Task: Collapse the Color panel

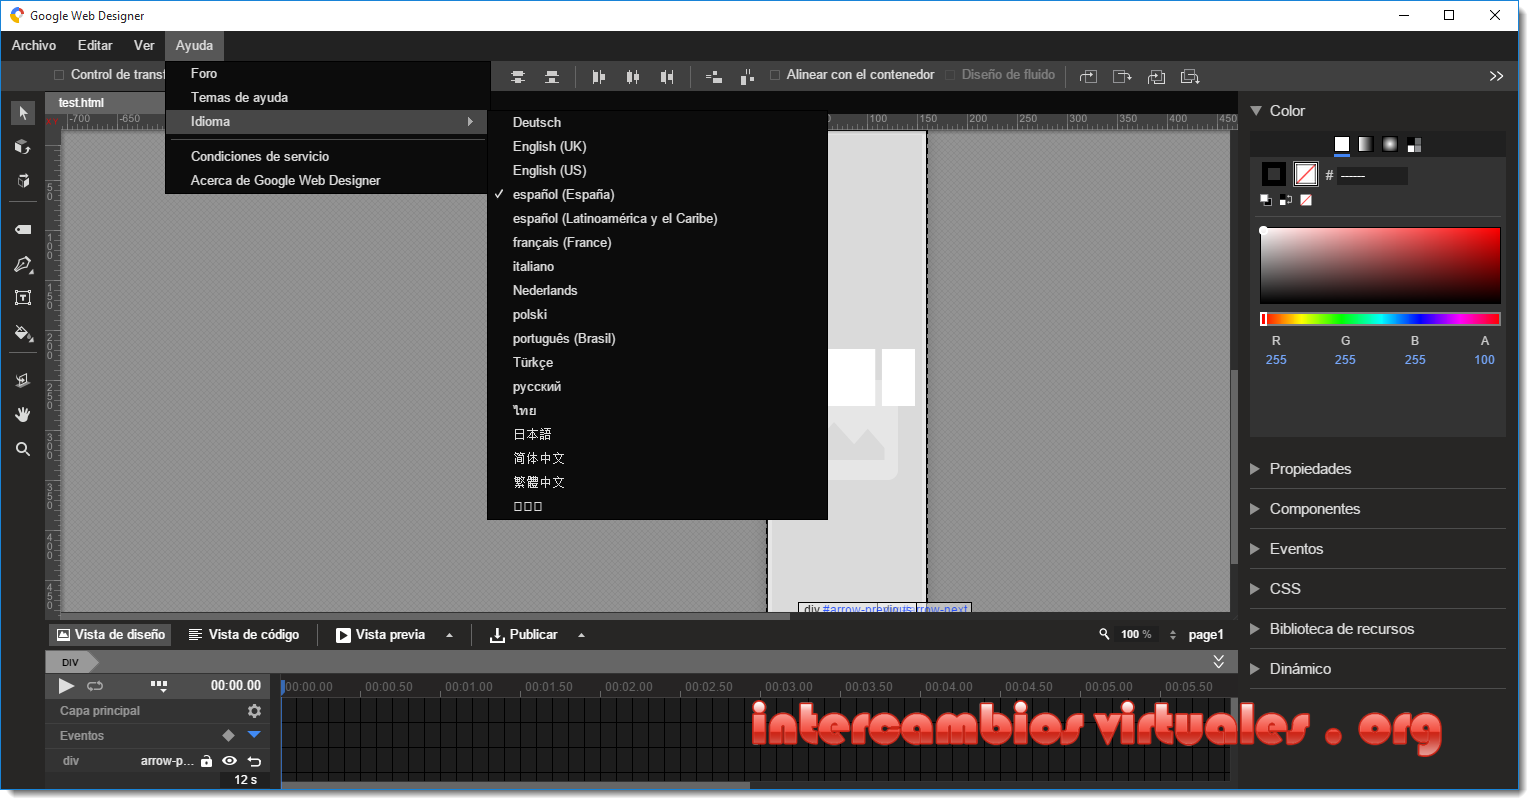Action: coord(1256,111)
